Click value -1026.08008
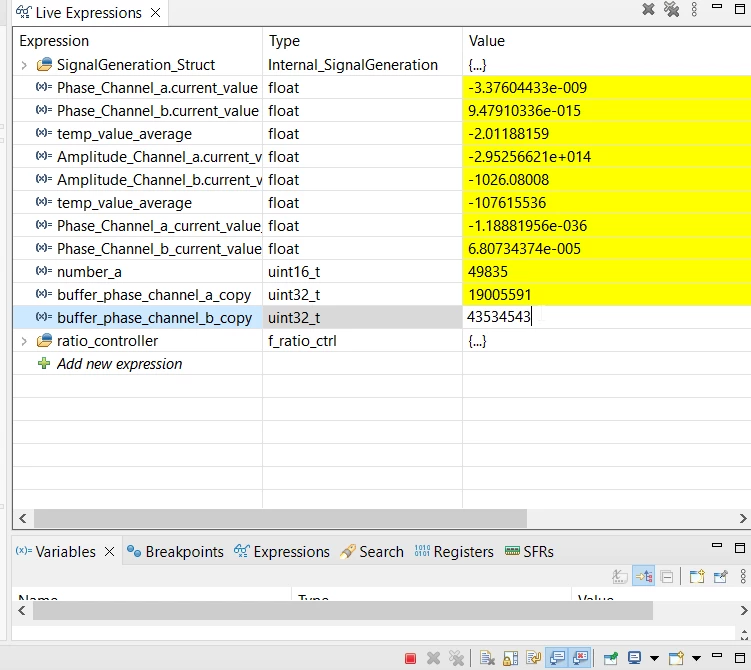 (508, 180)
